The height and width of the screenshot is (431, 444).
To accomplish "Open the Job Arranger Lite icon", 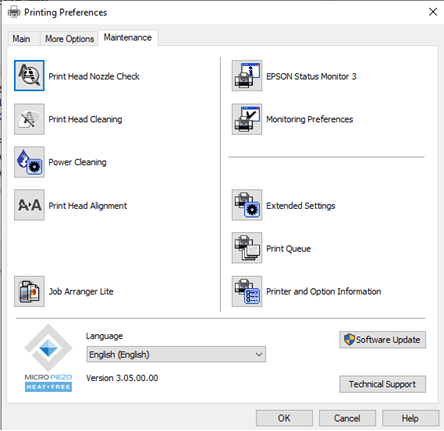I will point(29,291).
